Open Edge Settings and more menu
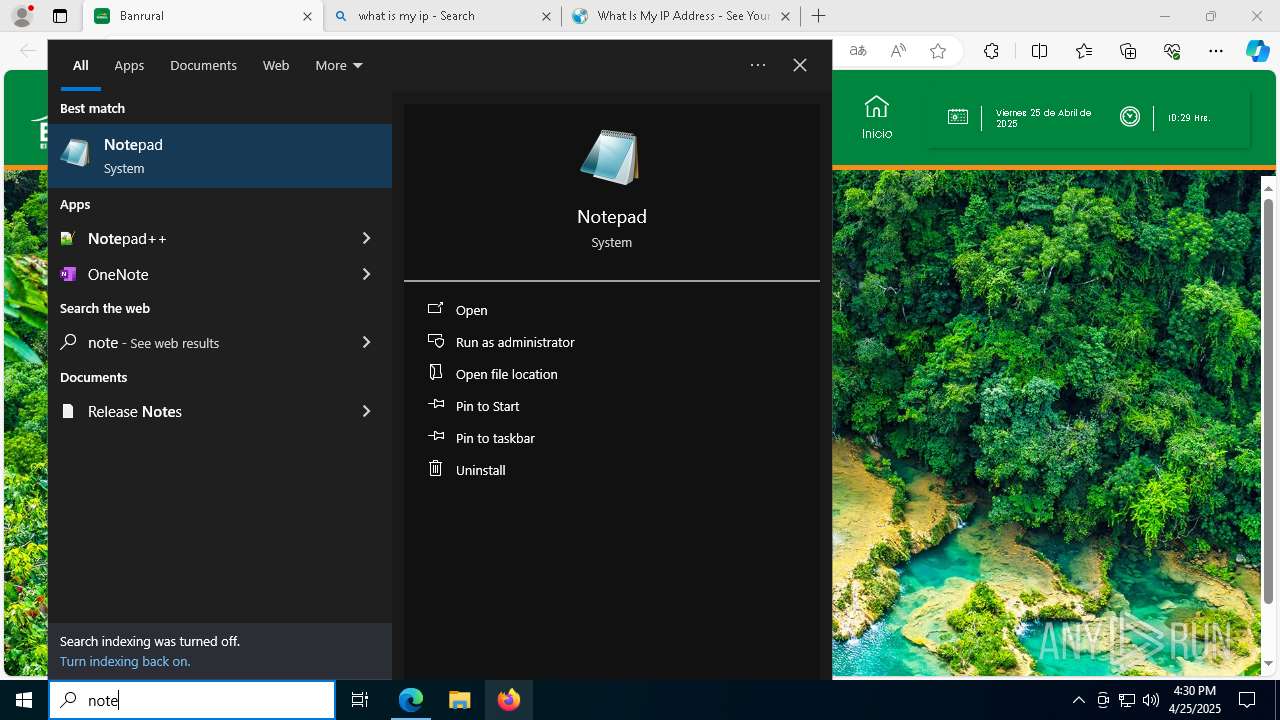Image resolution: width=1280 pixels, height=720 pixels. click(x=1216, y=51)
